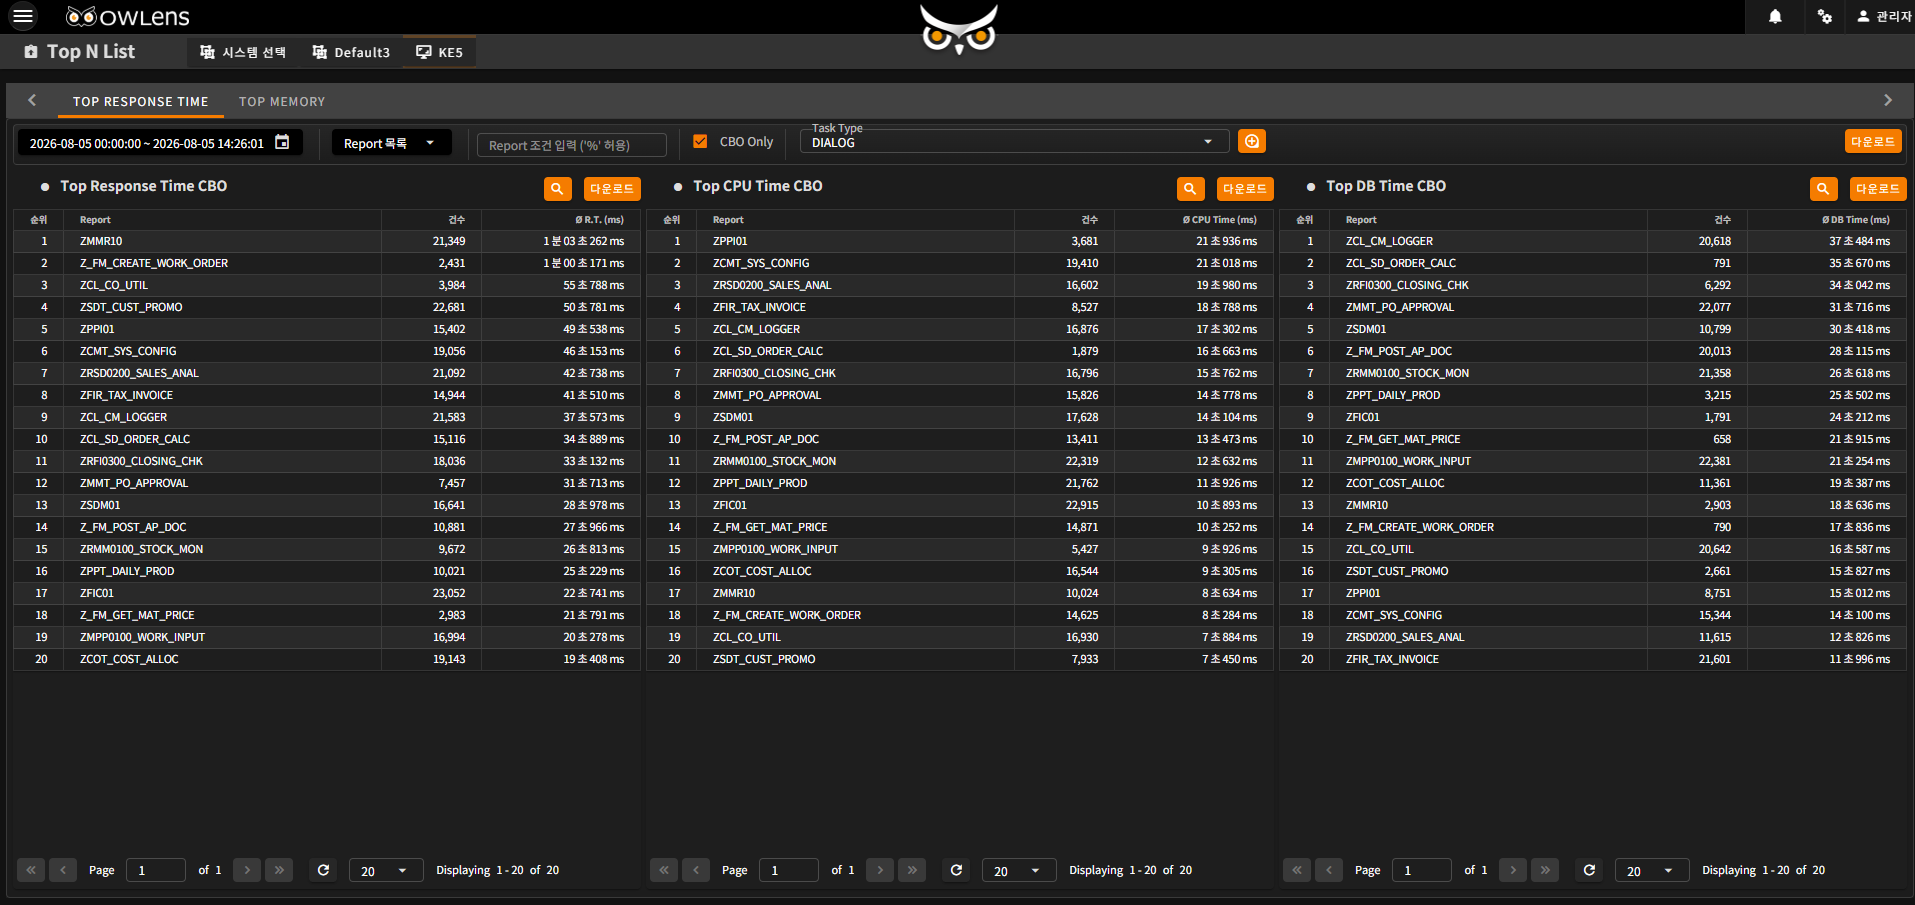Go to last page in CPU Time table
Screen dimensions: 1915x905
[x=912, y=870]
